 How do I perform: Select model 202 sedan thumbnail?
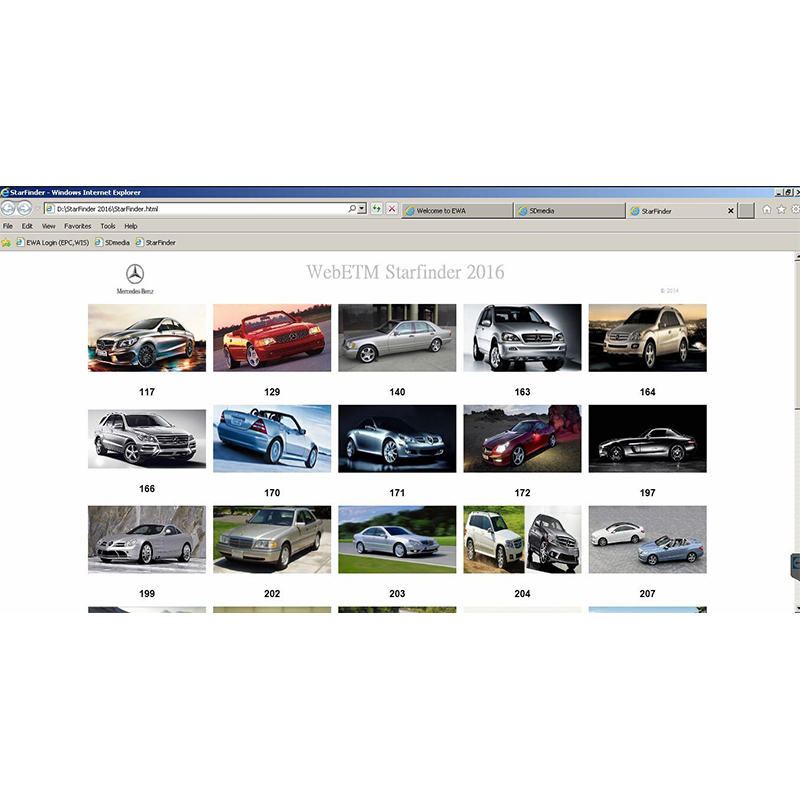(x=272, y=540)
